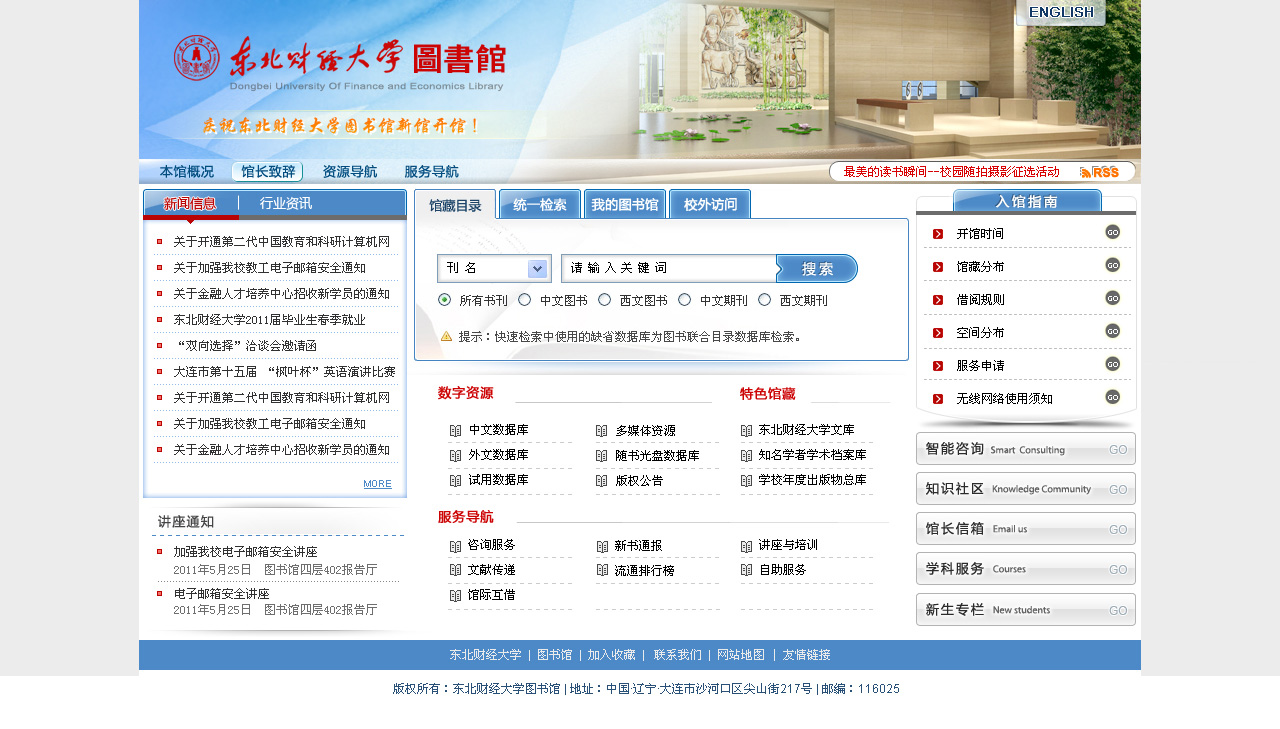
Task: Switch to the 行业资讯 tab
Action: point(286,204)
